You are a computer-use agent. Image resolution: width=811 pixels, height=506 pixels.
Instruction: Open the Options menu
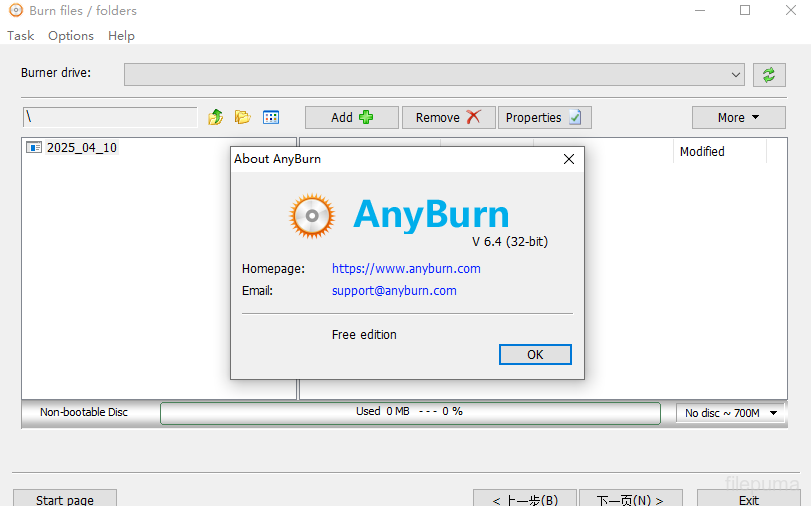[71, 36]
